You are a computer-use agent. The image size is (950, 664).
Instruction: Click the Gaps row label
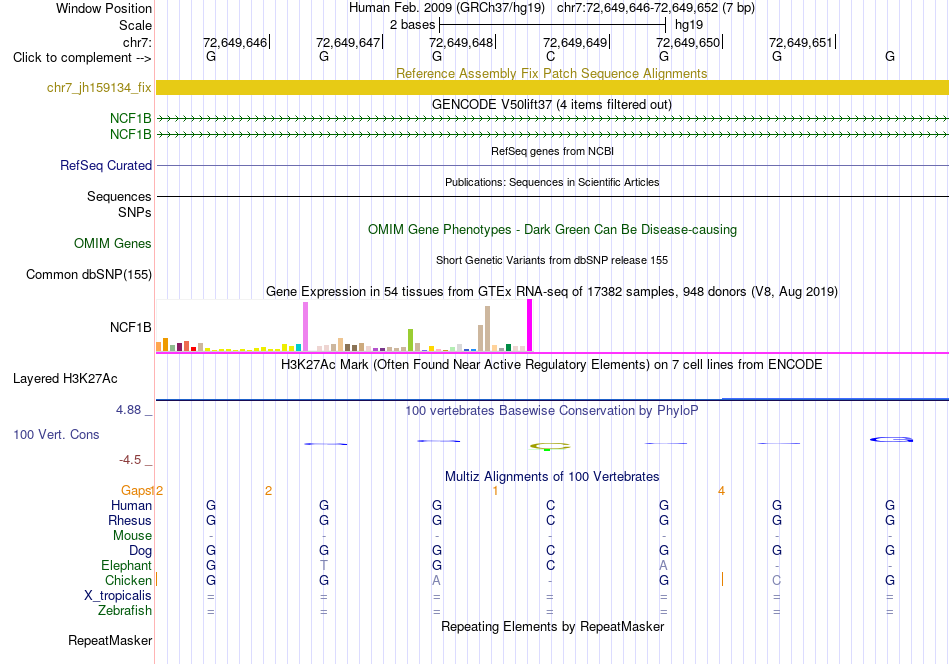(136, 491)
